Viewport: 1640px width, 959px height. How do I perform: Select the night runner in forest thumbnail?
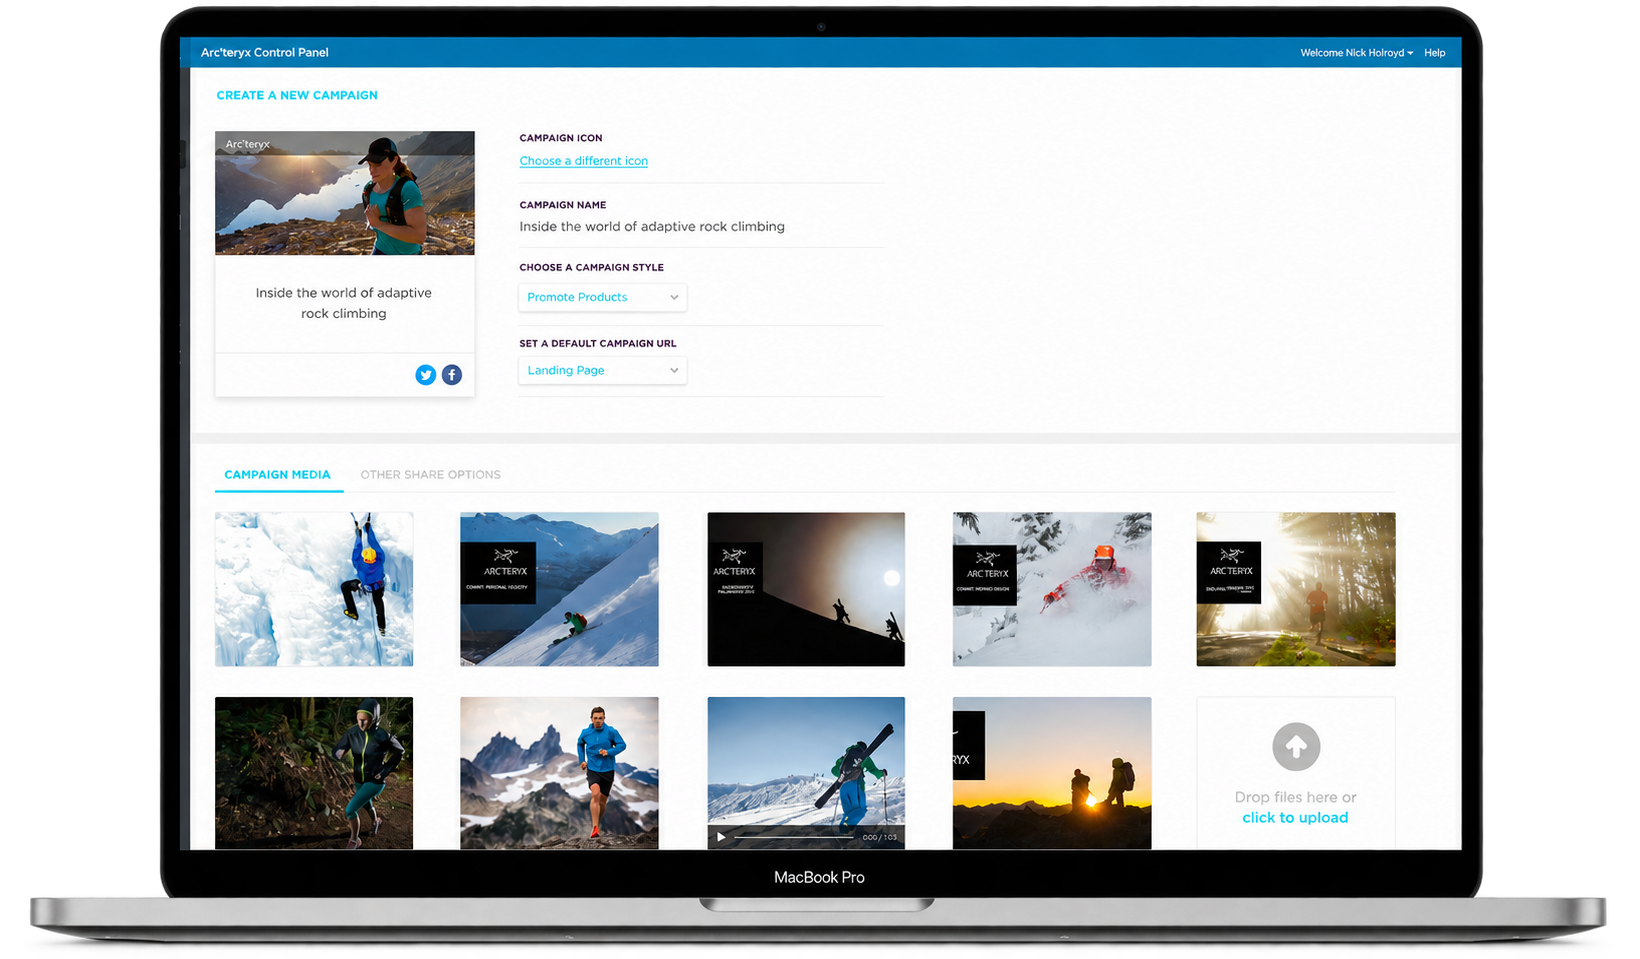click(314, 773)
